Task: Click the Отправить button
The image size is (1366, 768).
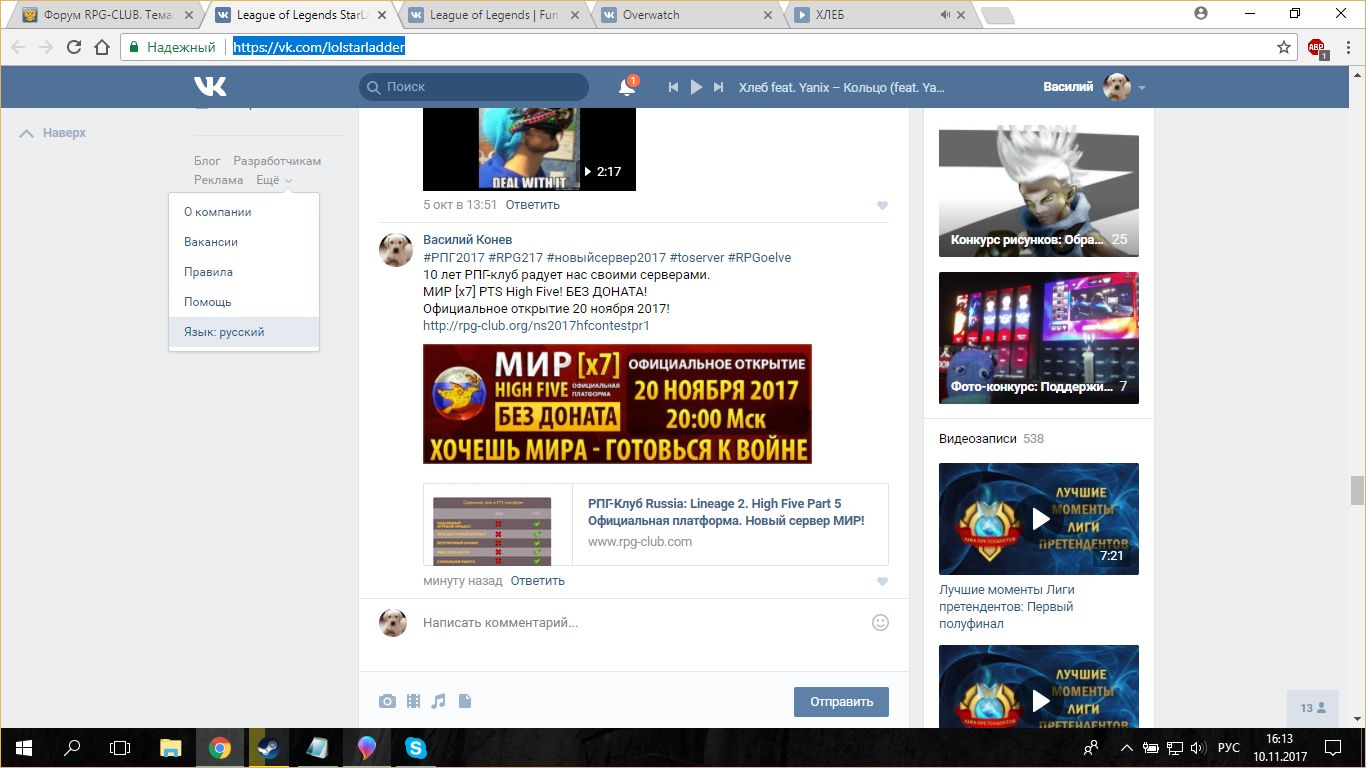Action: [x=841, y=701]
